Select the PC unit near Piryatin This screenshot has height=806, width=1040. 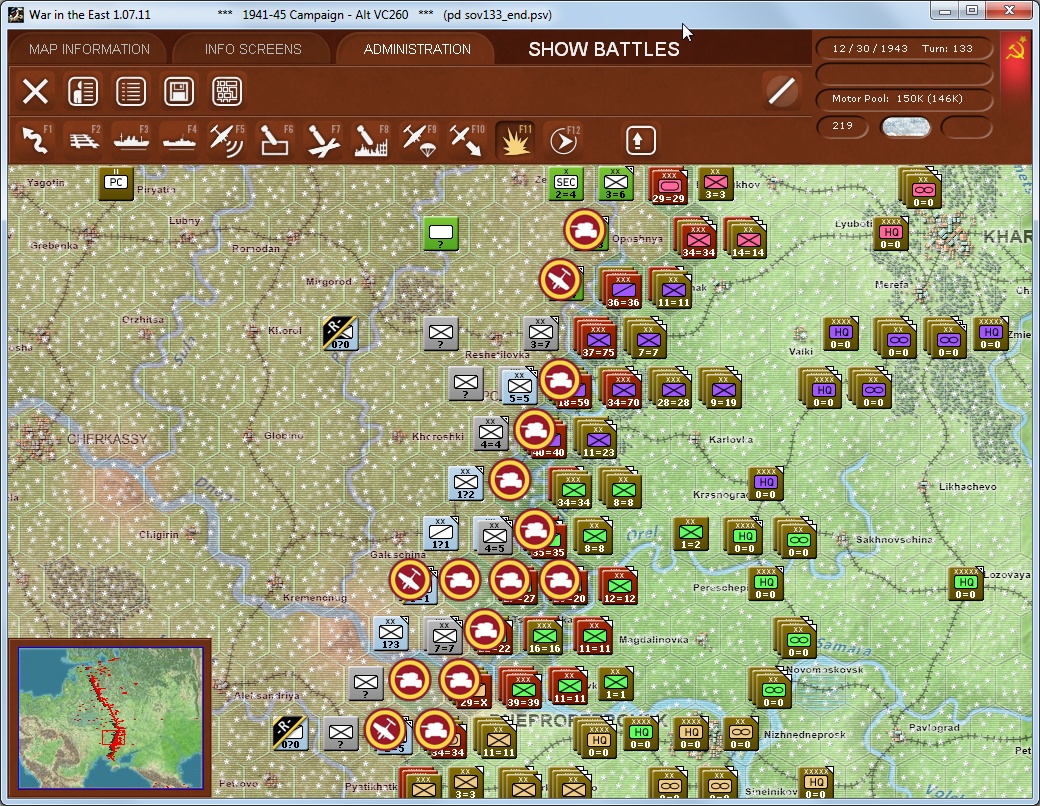coord(115,183)
